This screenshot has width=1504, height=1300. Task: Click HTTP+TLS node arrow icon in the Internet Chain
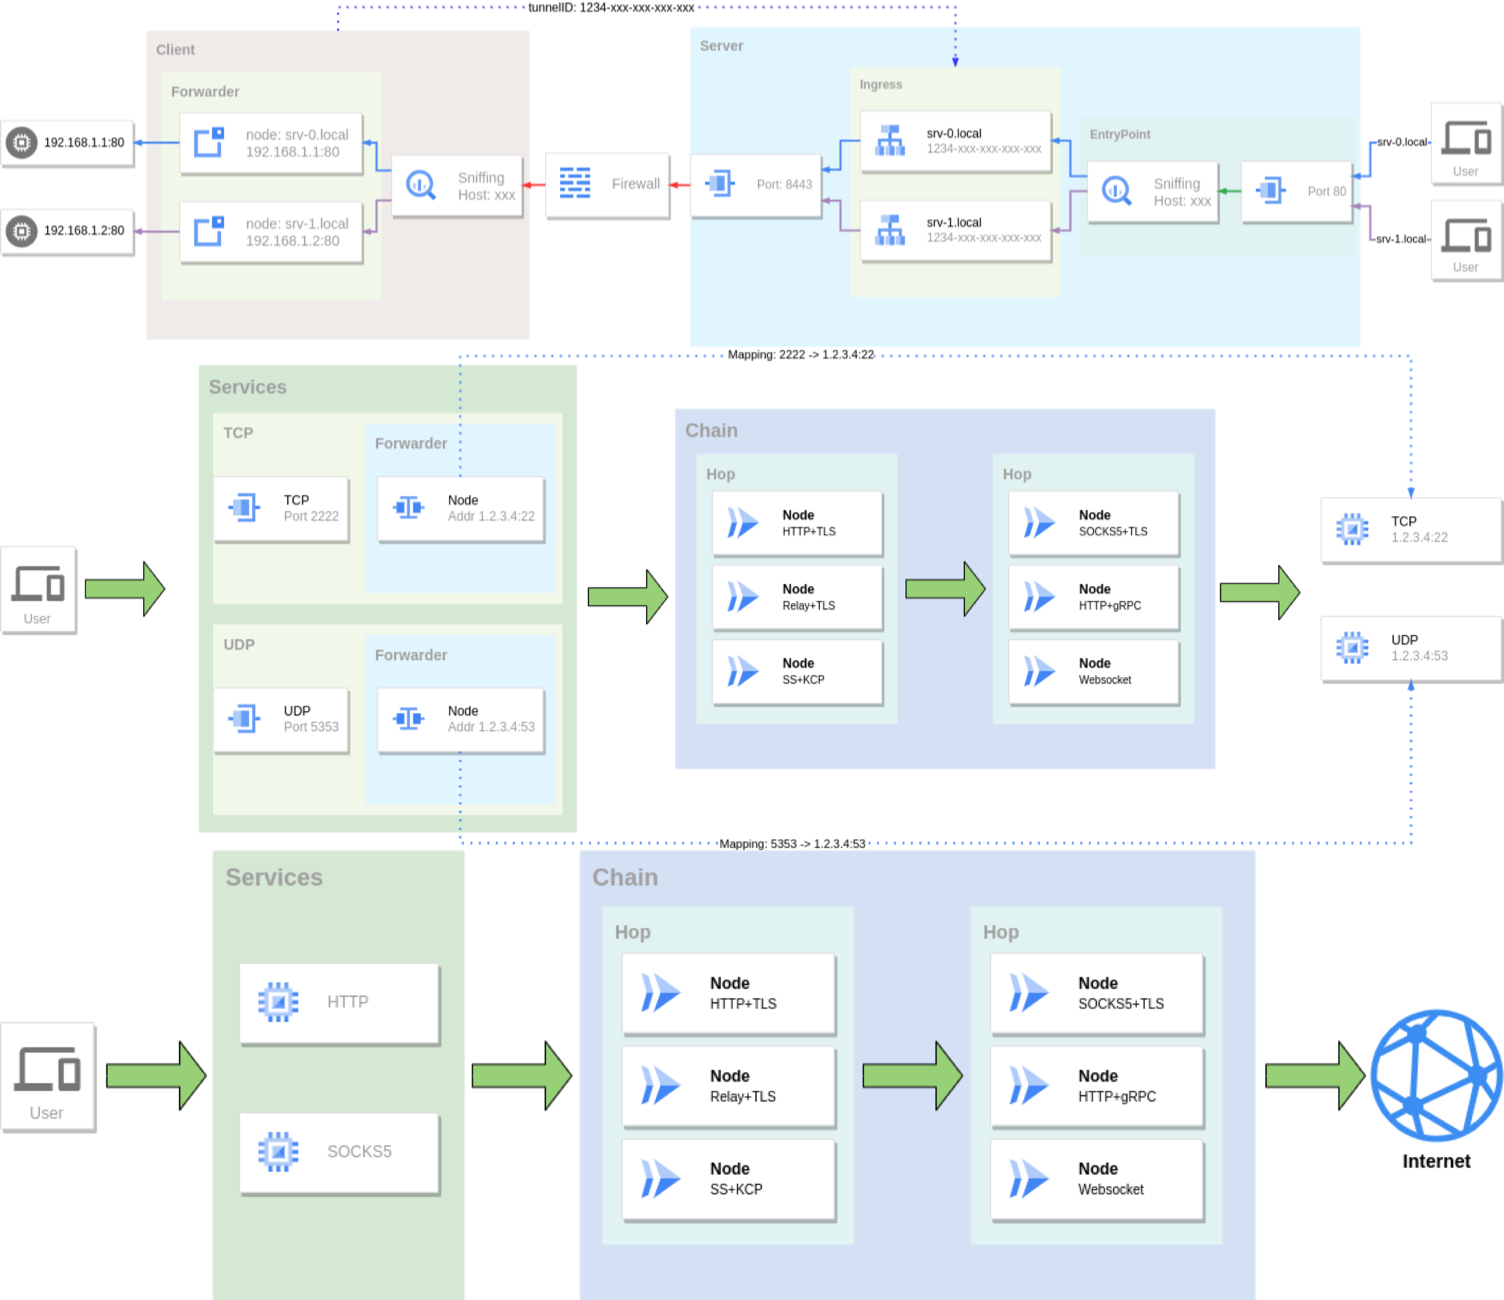(x=660, y=993)
